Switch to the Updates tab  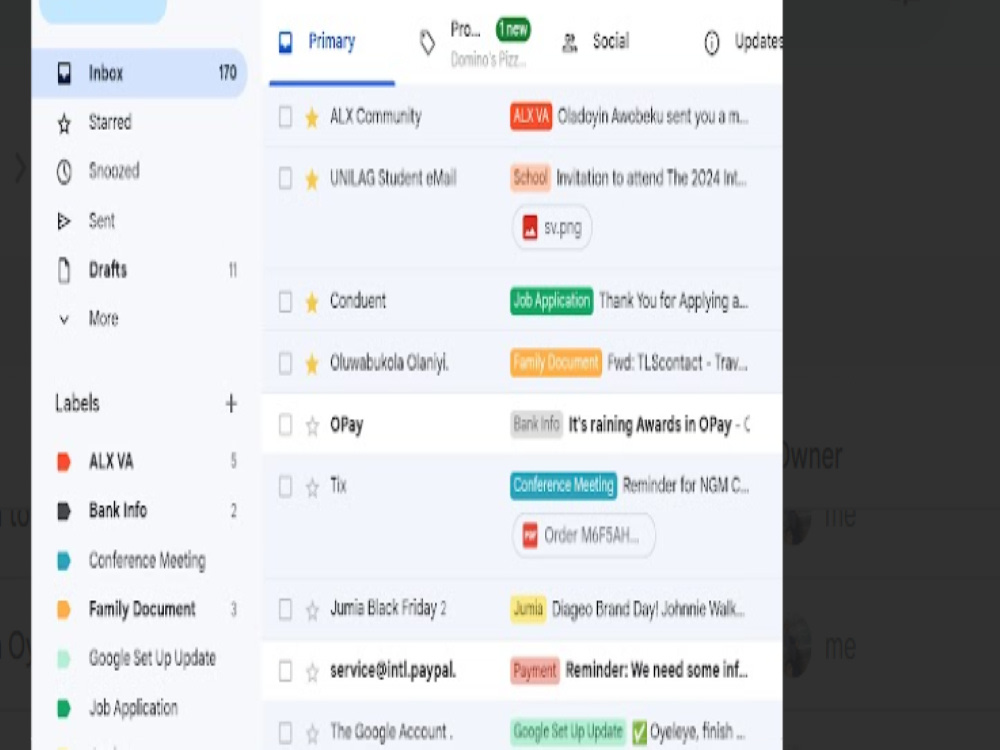coord(743,42)
